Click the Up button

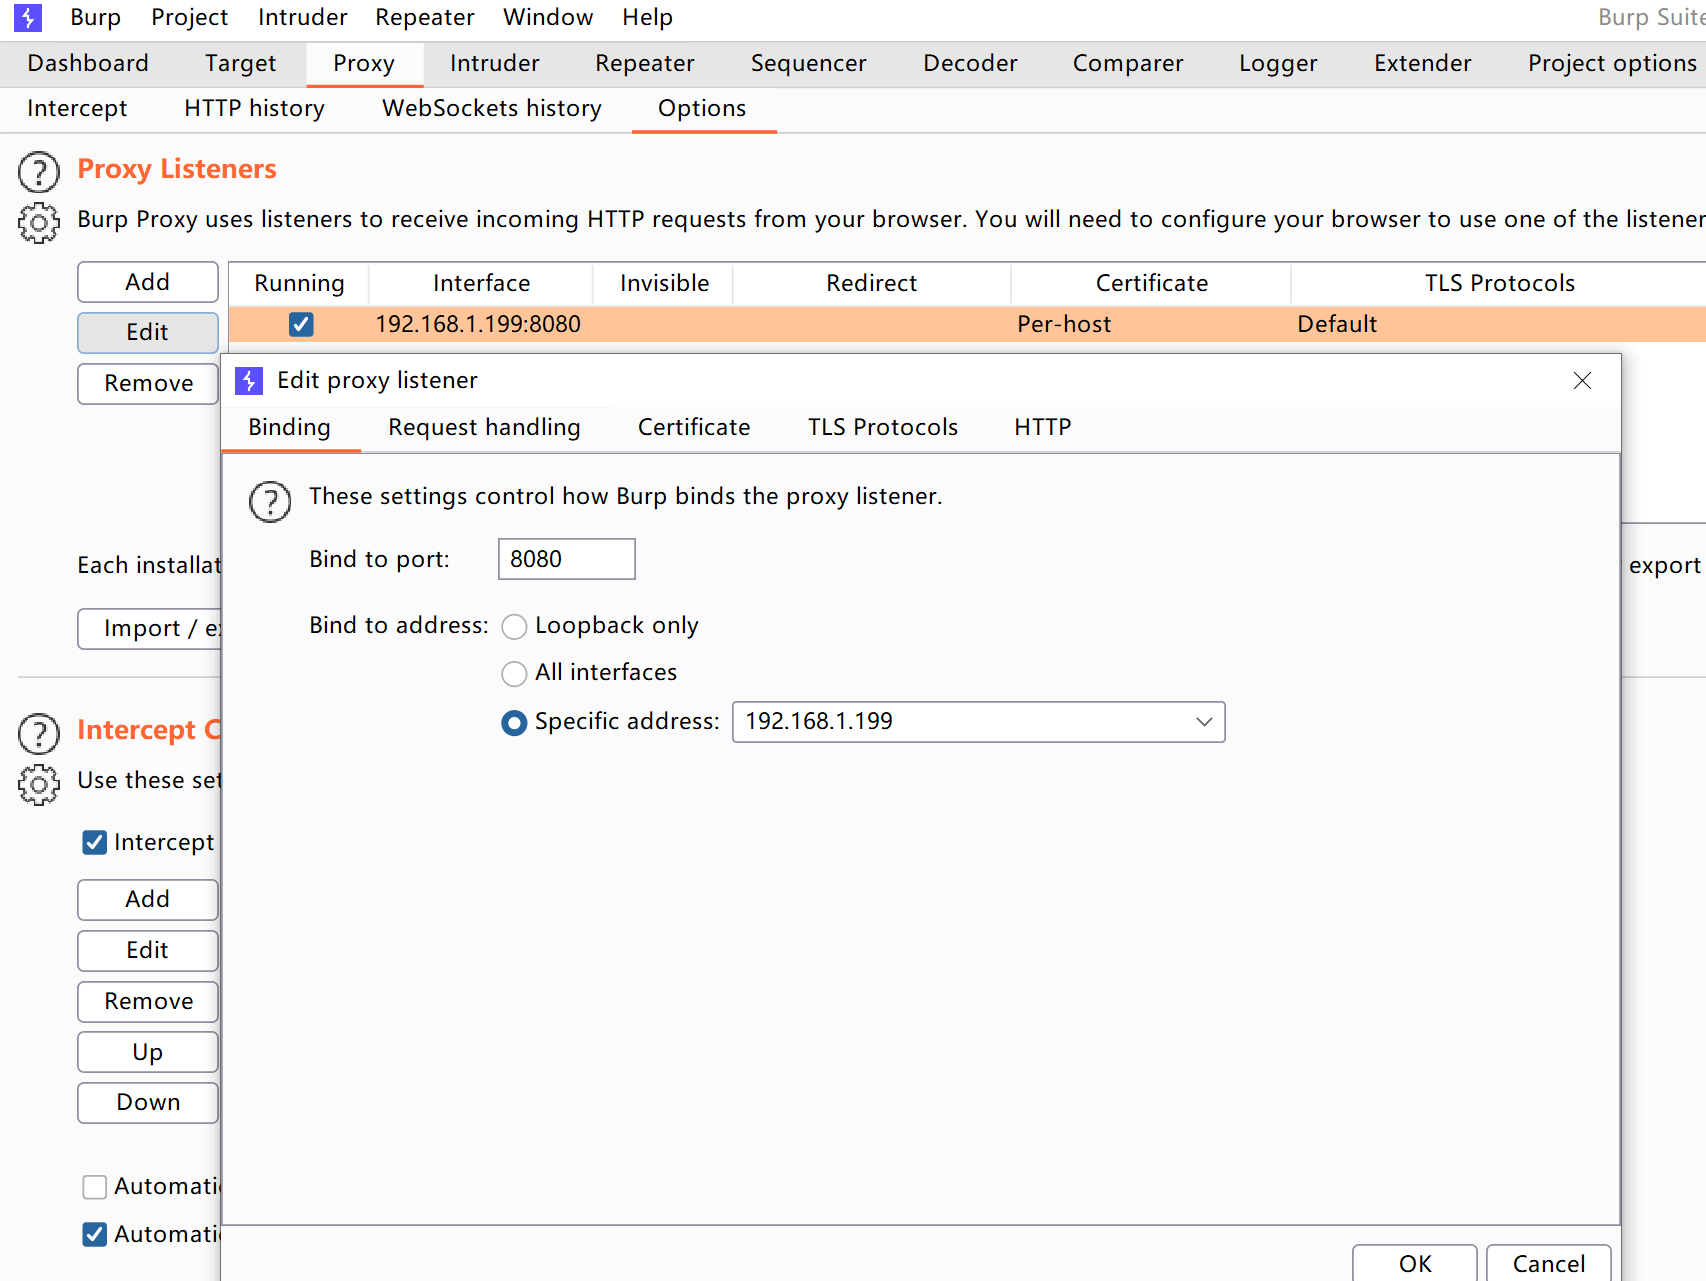pos(148,1052)
